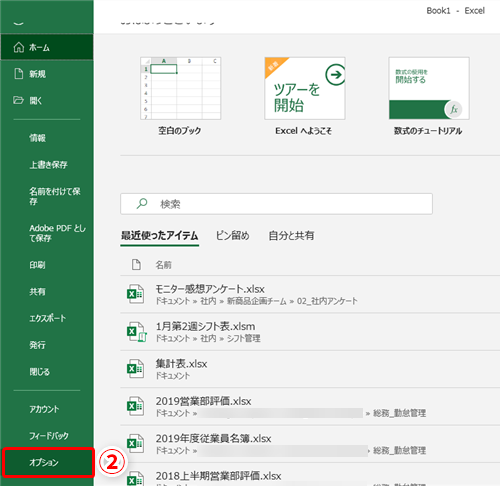Open フィードバック in the menu

click(x=49, y=436)
